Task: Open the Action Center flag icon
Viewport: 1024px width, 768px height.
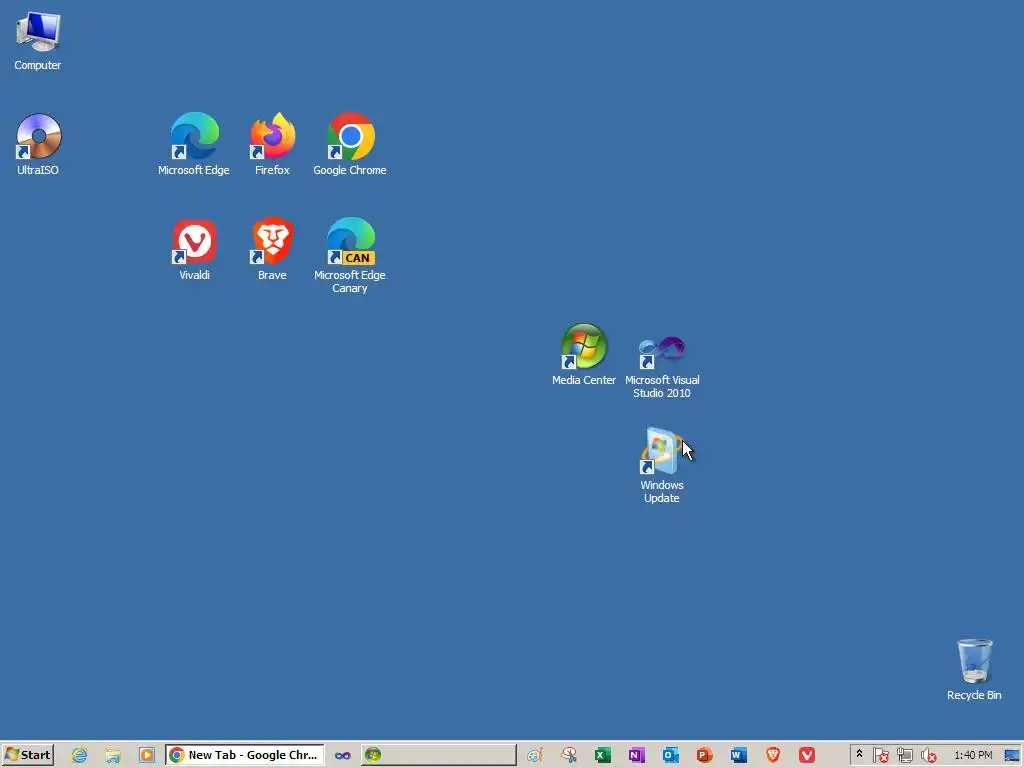Action: click(x=880, y=756)
